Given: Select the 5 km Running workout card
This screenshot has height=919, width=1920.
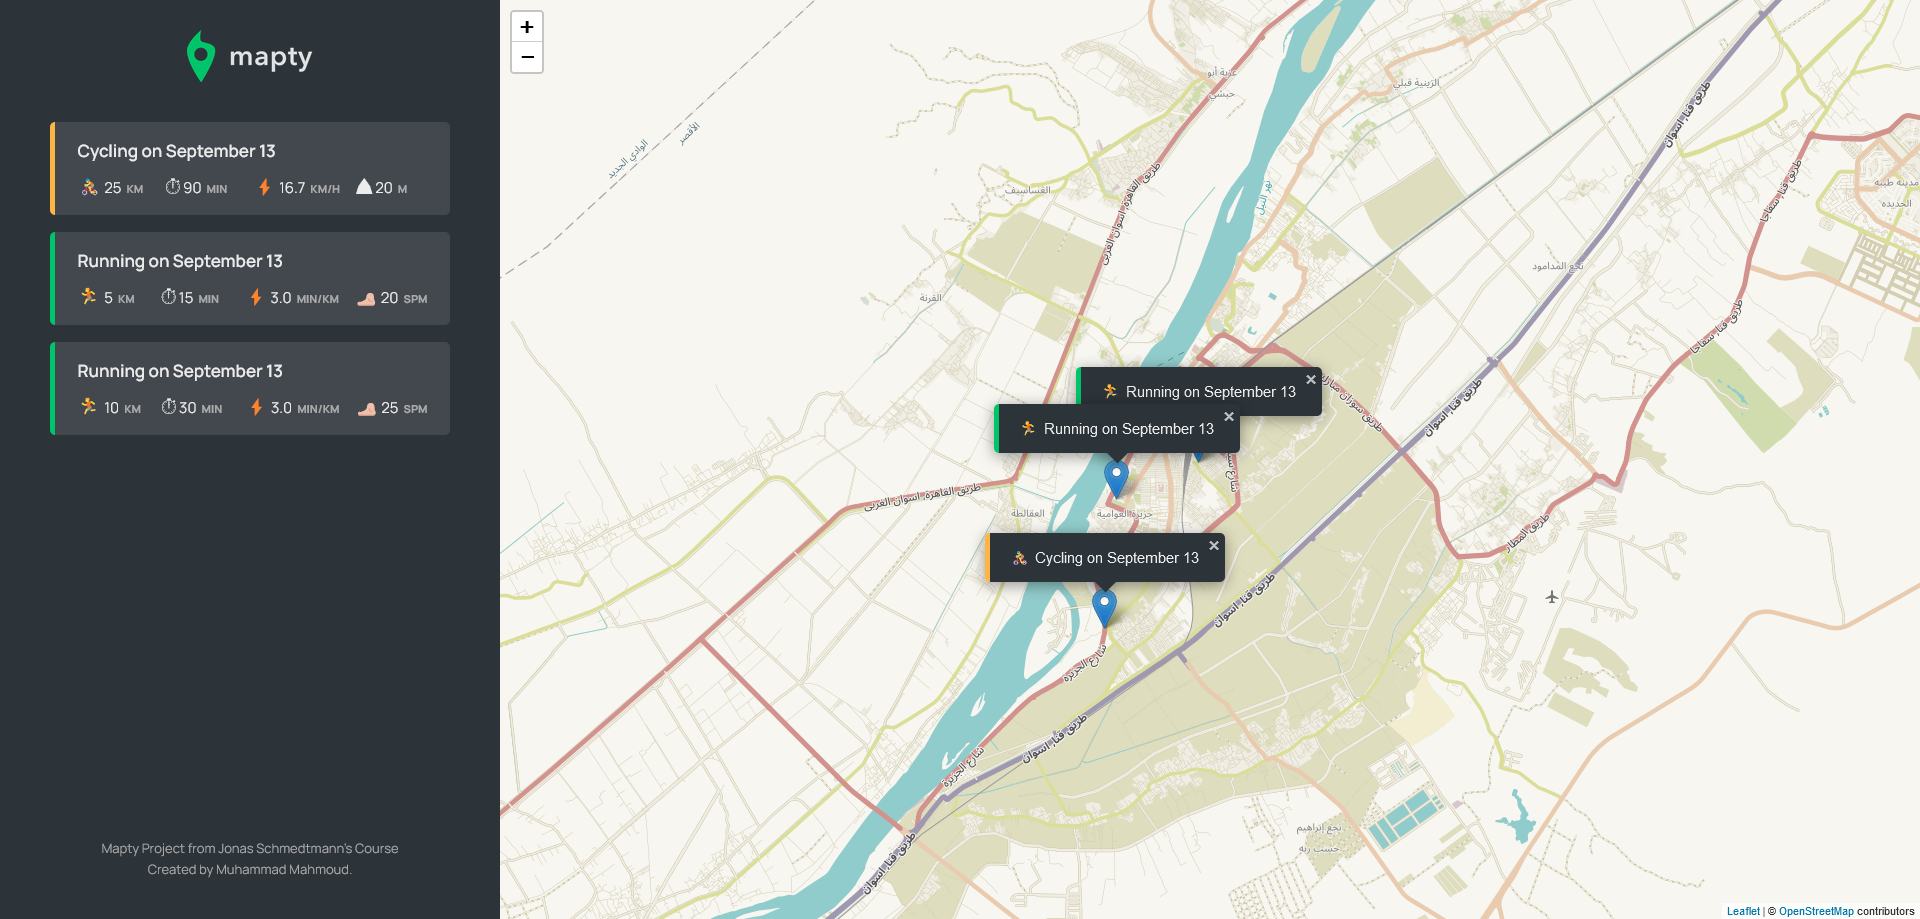Looking at the screenshot, I should tap(250, 278).
